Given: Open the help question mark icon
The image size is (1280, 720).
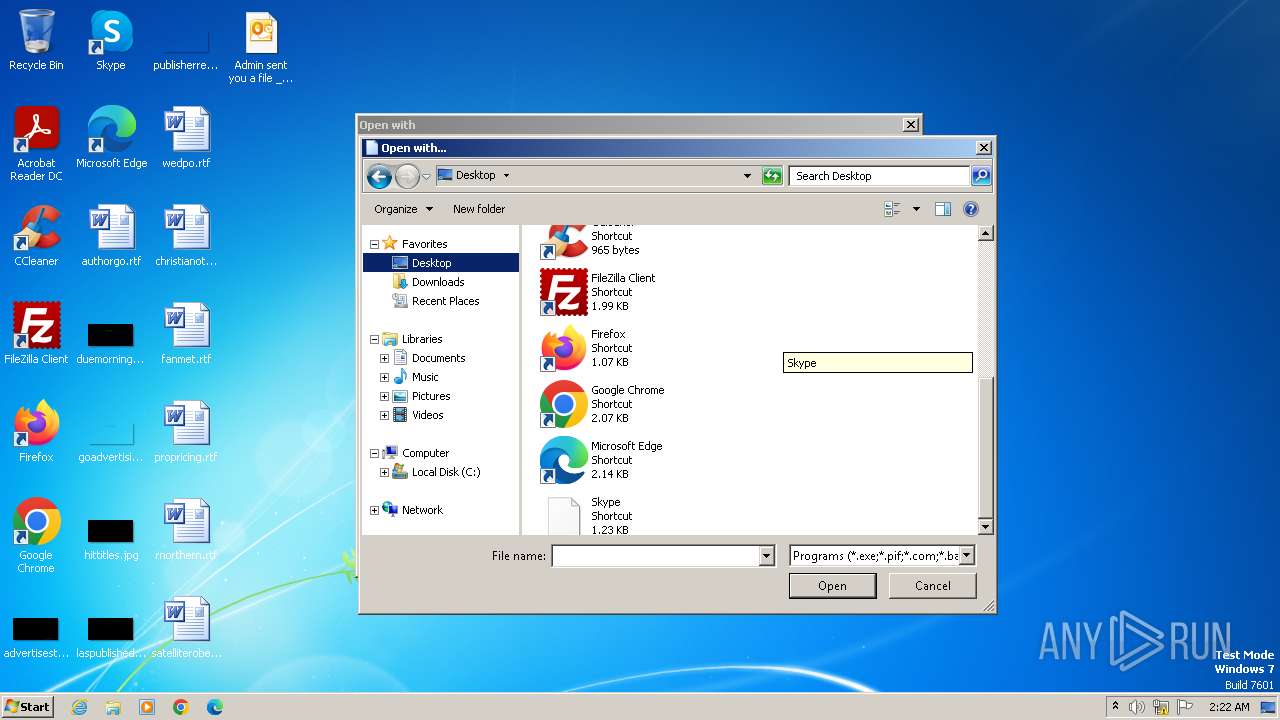Looking at the screenshot, I should [x=970, y=209].
